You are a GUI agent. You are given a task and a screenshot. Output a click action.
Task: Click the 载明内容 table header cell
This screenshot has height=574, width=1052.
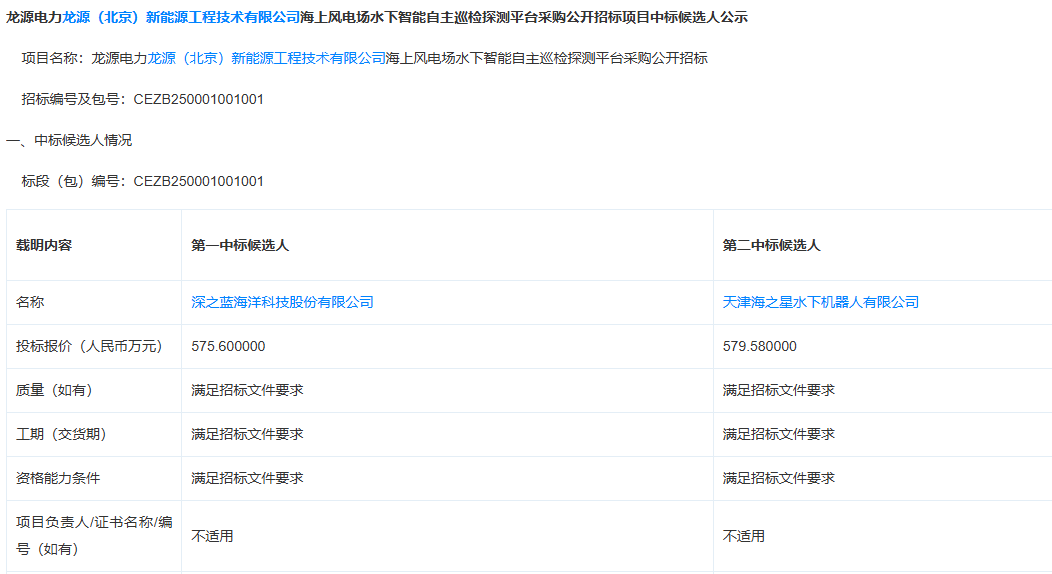click(44, 245)
